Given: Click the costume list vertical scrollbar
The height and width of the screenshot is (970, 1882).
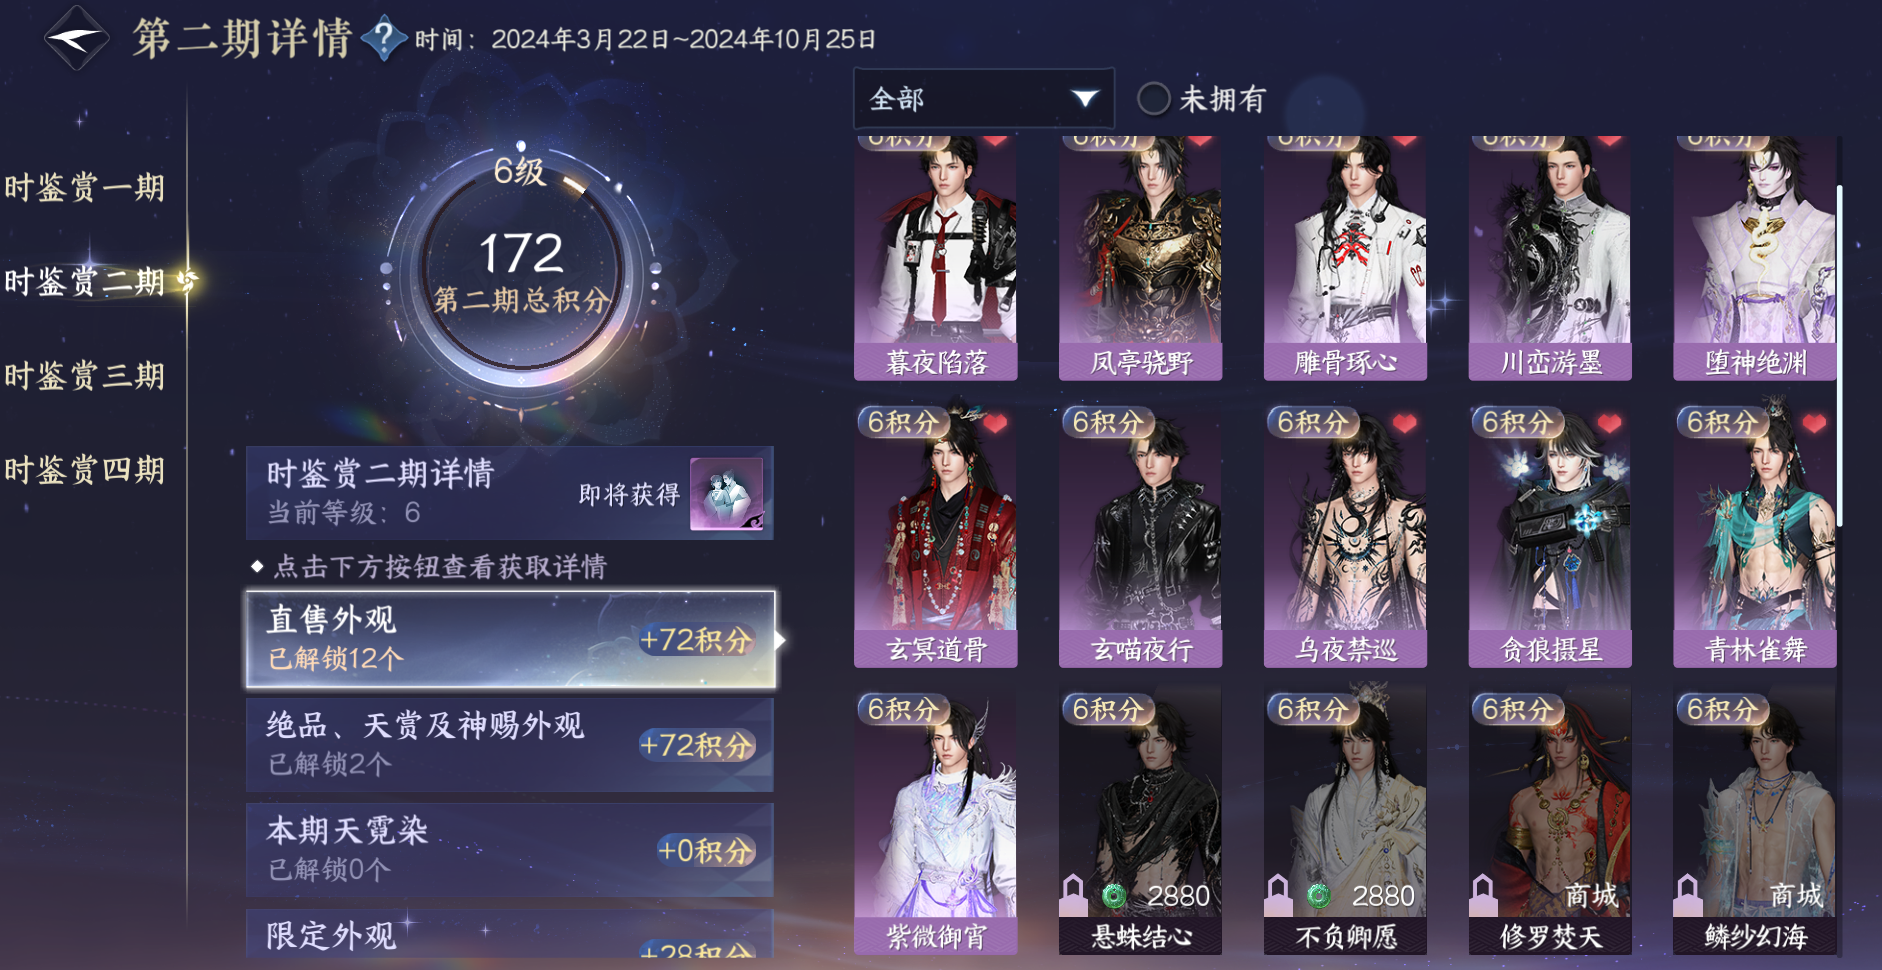Looking at the screenshot, I should [x=1840, y=356].
